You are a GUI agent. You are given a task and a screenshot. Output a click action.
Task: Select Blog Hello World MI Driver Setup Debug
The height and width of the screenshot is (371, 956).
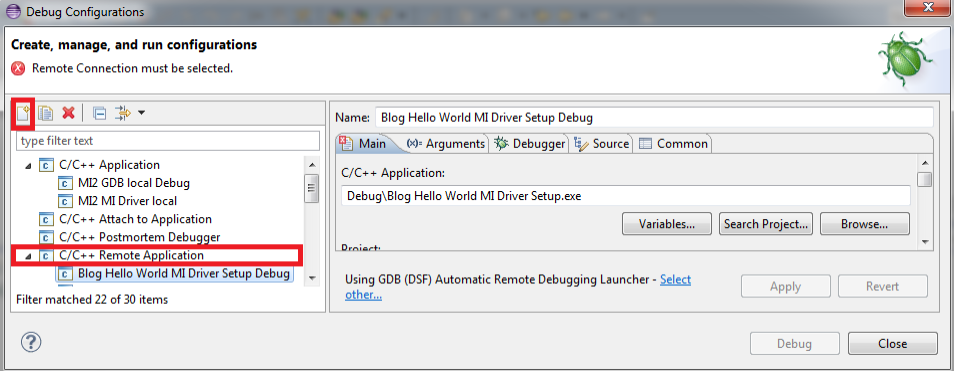click(184, 273)
